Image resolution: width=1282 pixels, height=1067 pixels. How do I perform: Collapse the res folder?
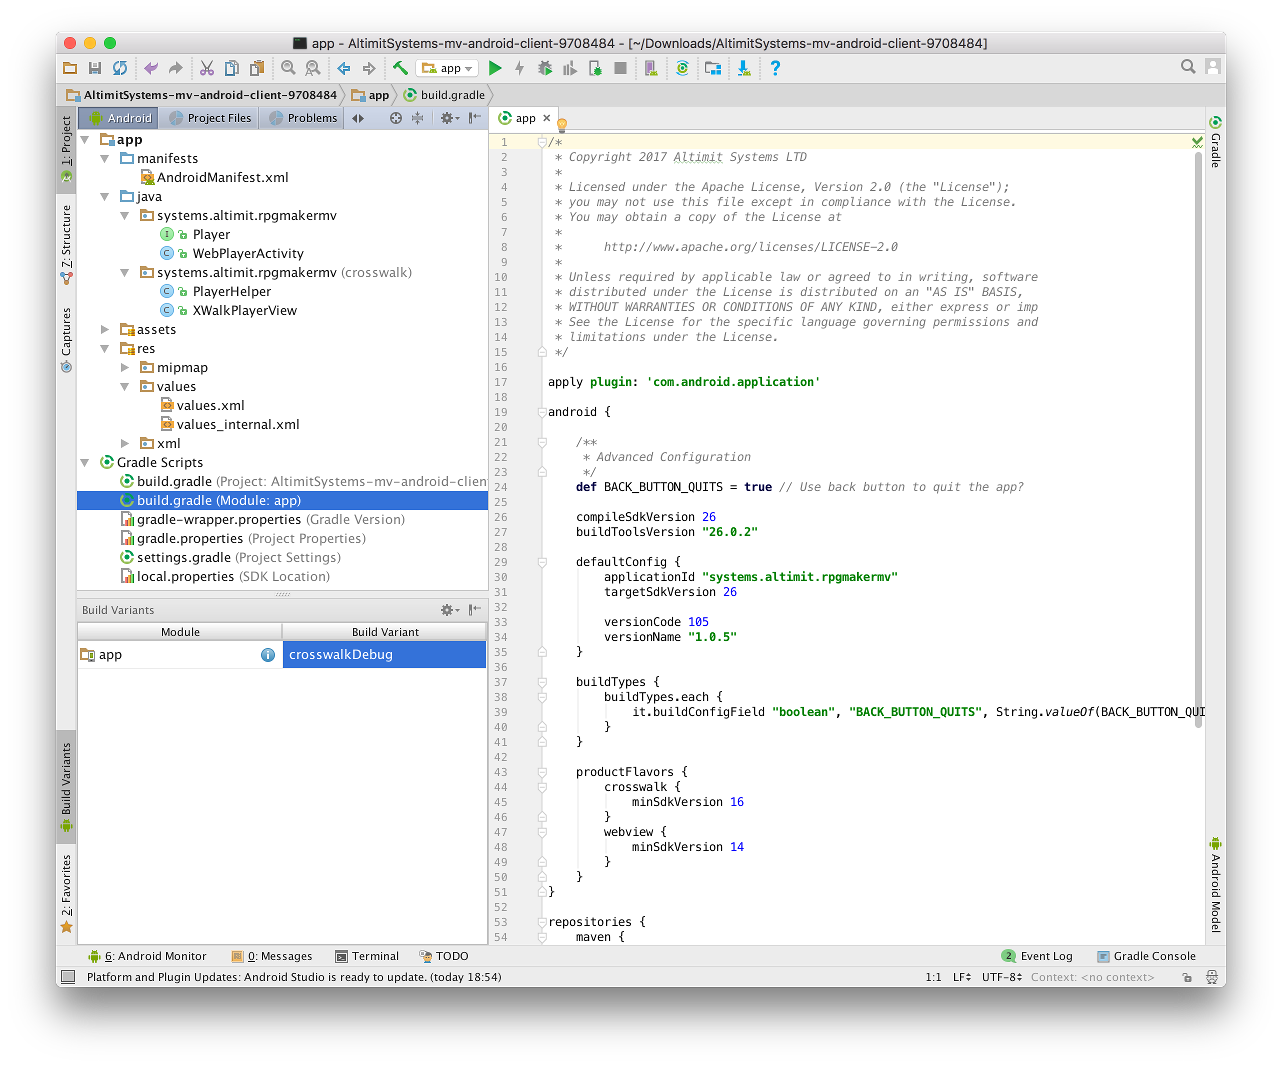coord(105,348)
